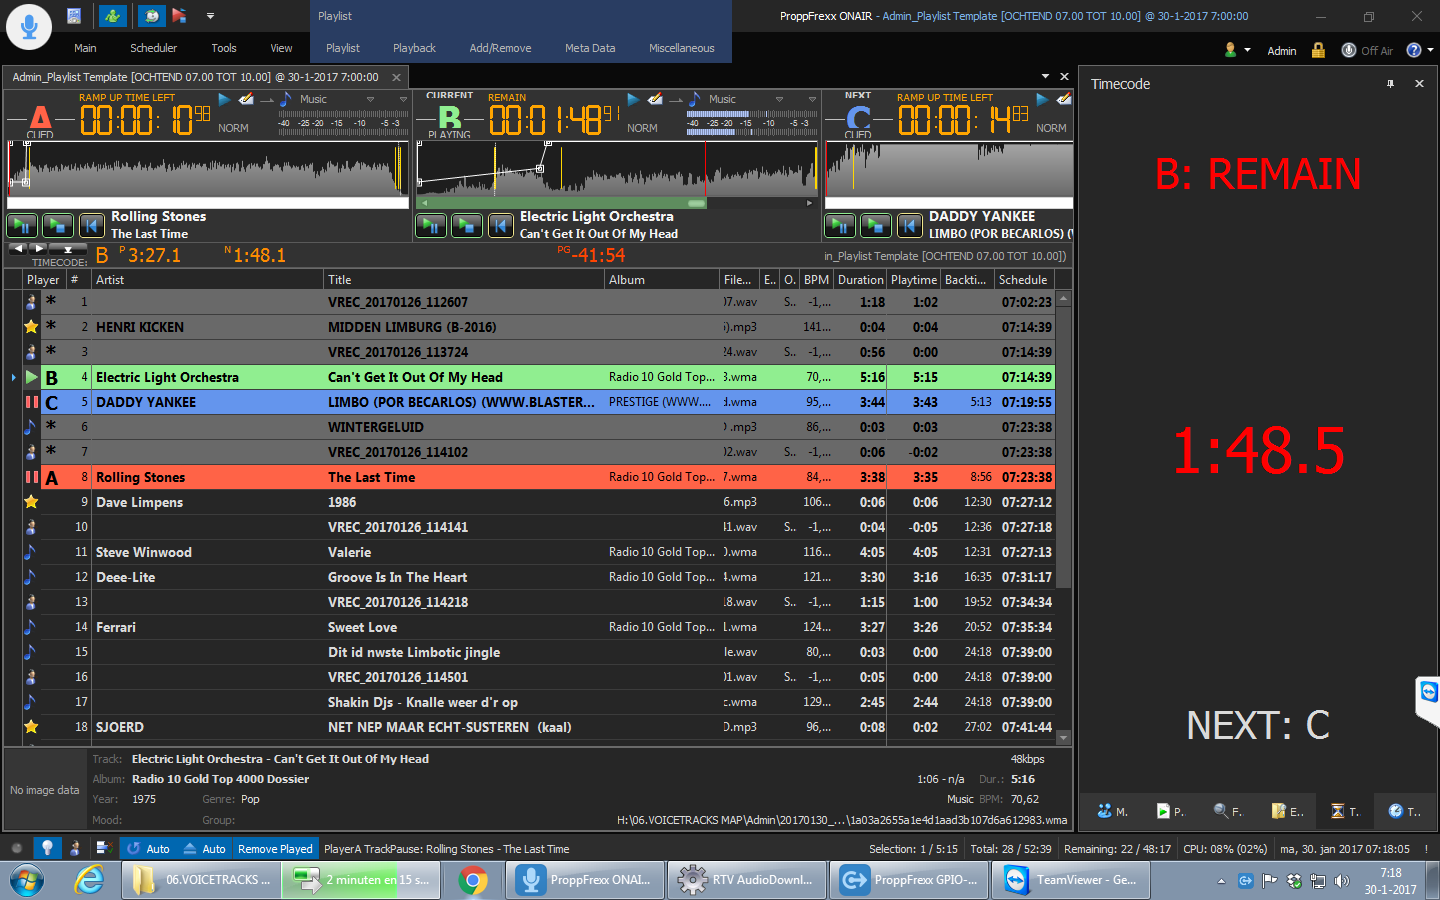This screenshot has height=900, width=1440.
Task: Click Player A edit pencil icon
Action: pyautogui.click(x=246, y=99)
